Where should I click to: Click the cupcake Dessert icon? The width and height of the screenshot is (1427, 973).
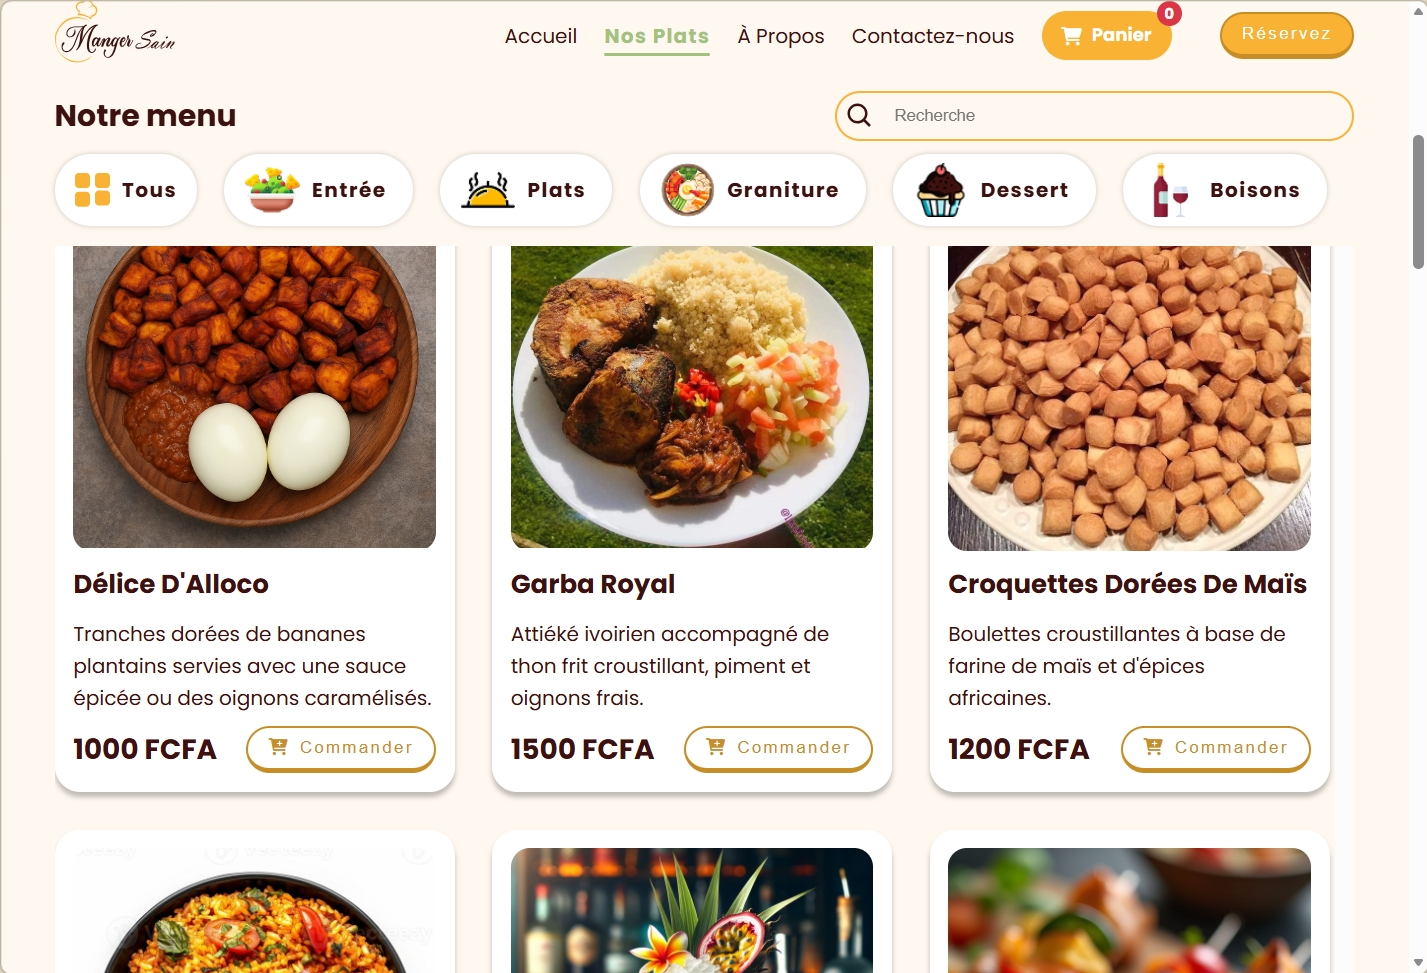[941, 190]
